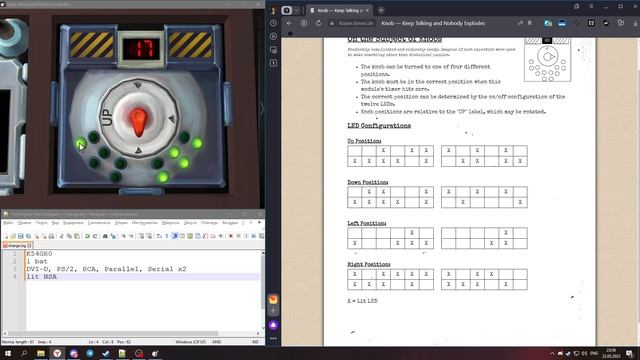
Task: Click the Paste icon in Notepad++ toolbar
Action: coord(76,236)
